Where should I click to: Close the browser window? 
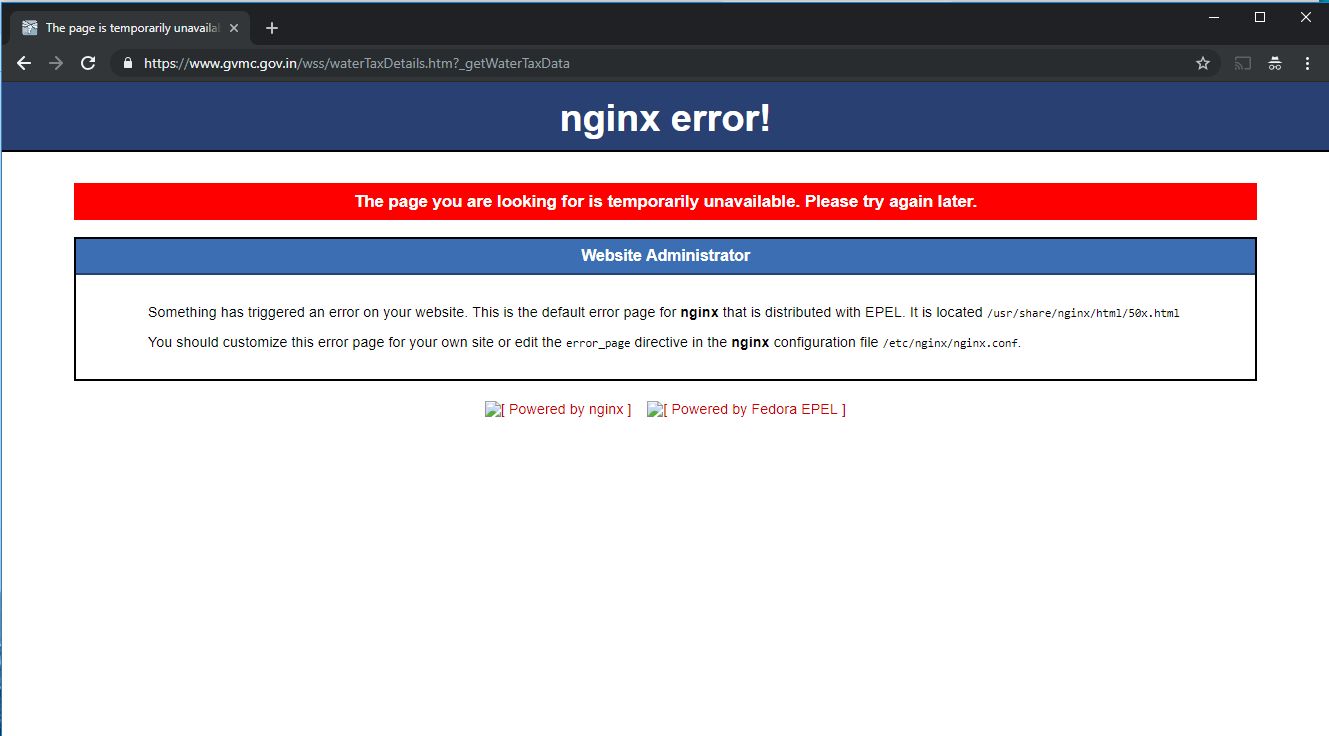tap(1306, 17)
